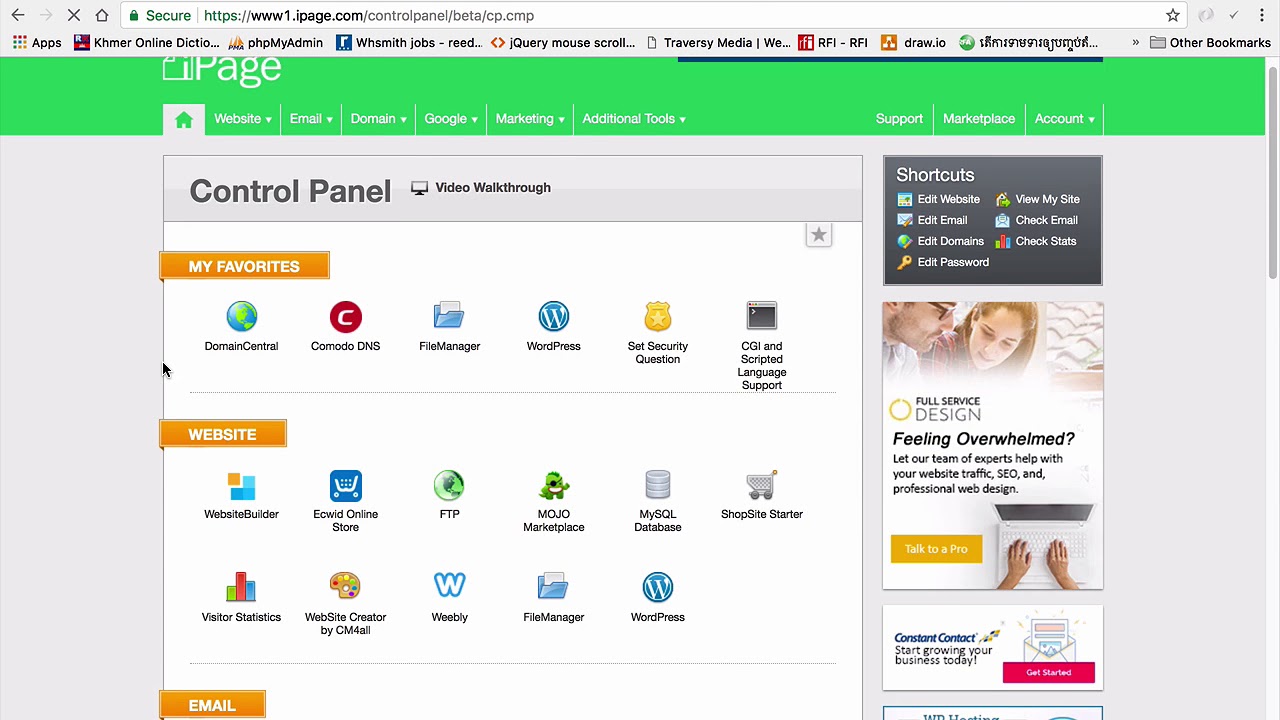
Task: Expand the Additional Tools menu
Action: tap(633, 118)
